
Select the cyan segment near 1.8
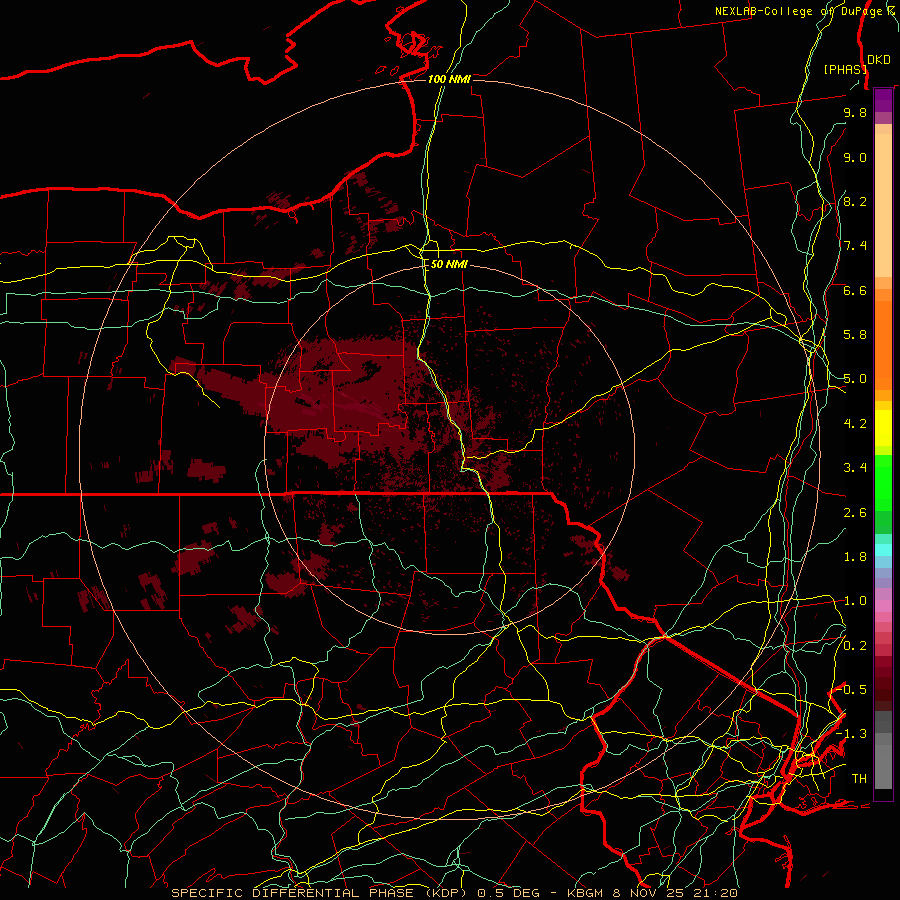coord(883,550)
